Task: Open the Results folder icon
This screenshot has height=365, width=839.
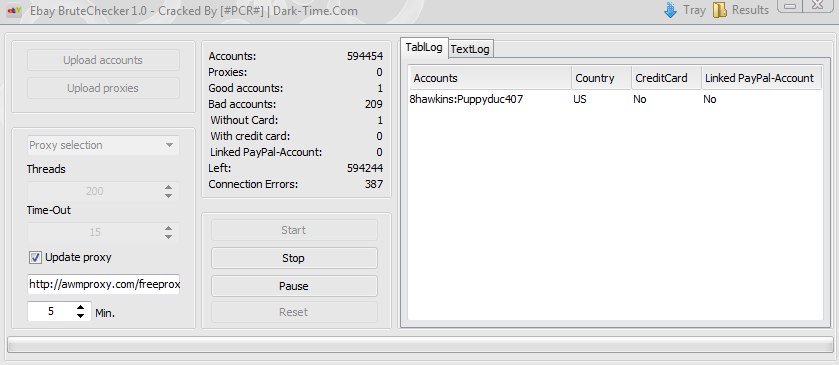Action: click(x=720, y=10)
